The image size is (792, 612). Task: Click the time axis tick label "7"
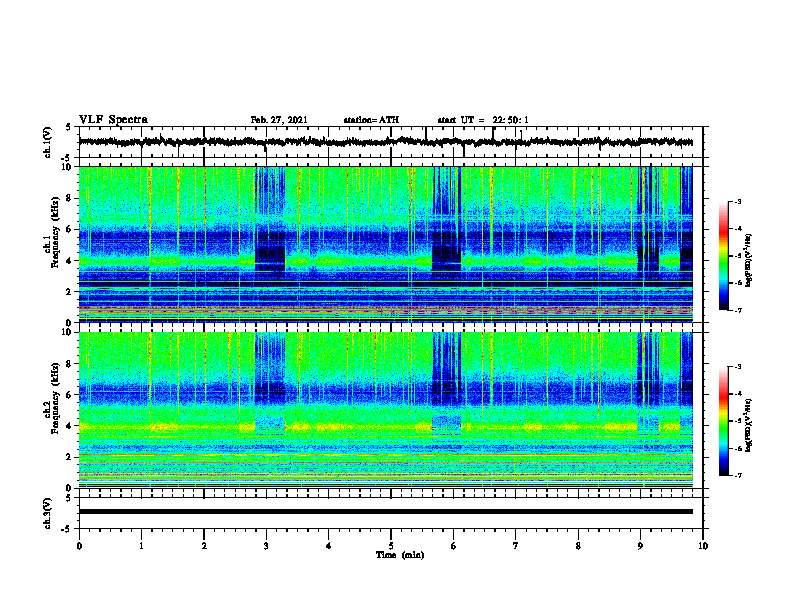coord(516,546)
